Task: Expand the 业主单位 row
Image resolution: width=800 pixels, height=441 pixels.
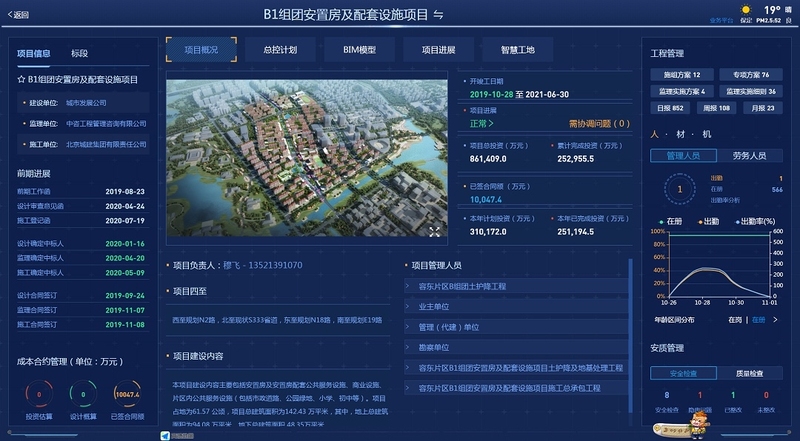Action: [516, 307]
